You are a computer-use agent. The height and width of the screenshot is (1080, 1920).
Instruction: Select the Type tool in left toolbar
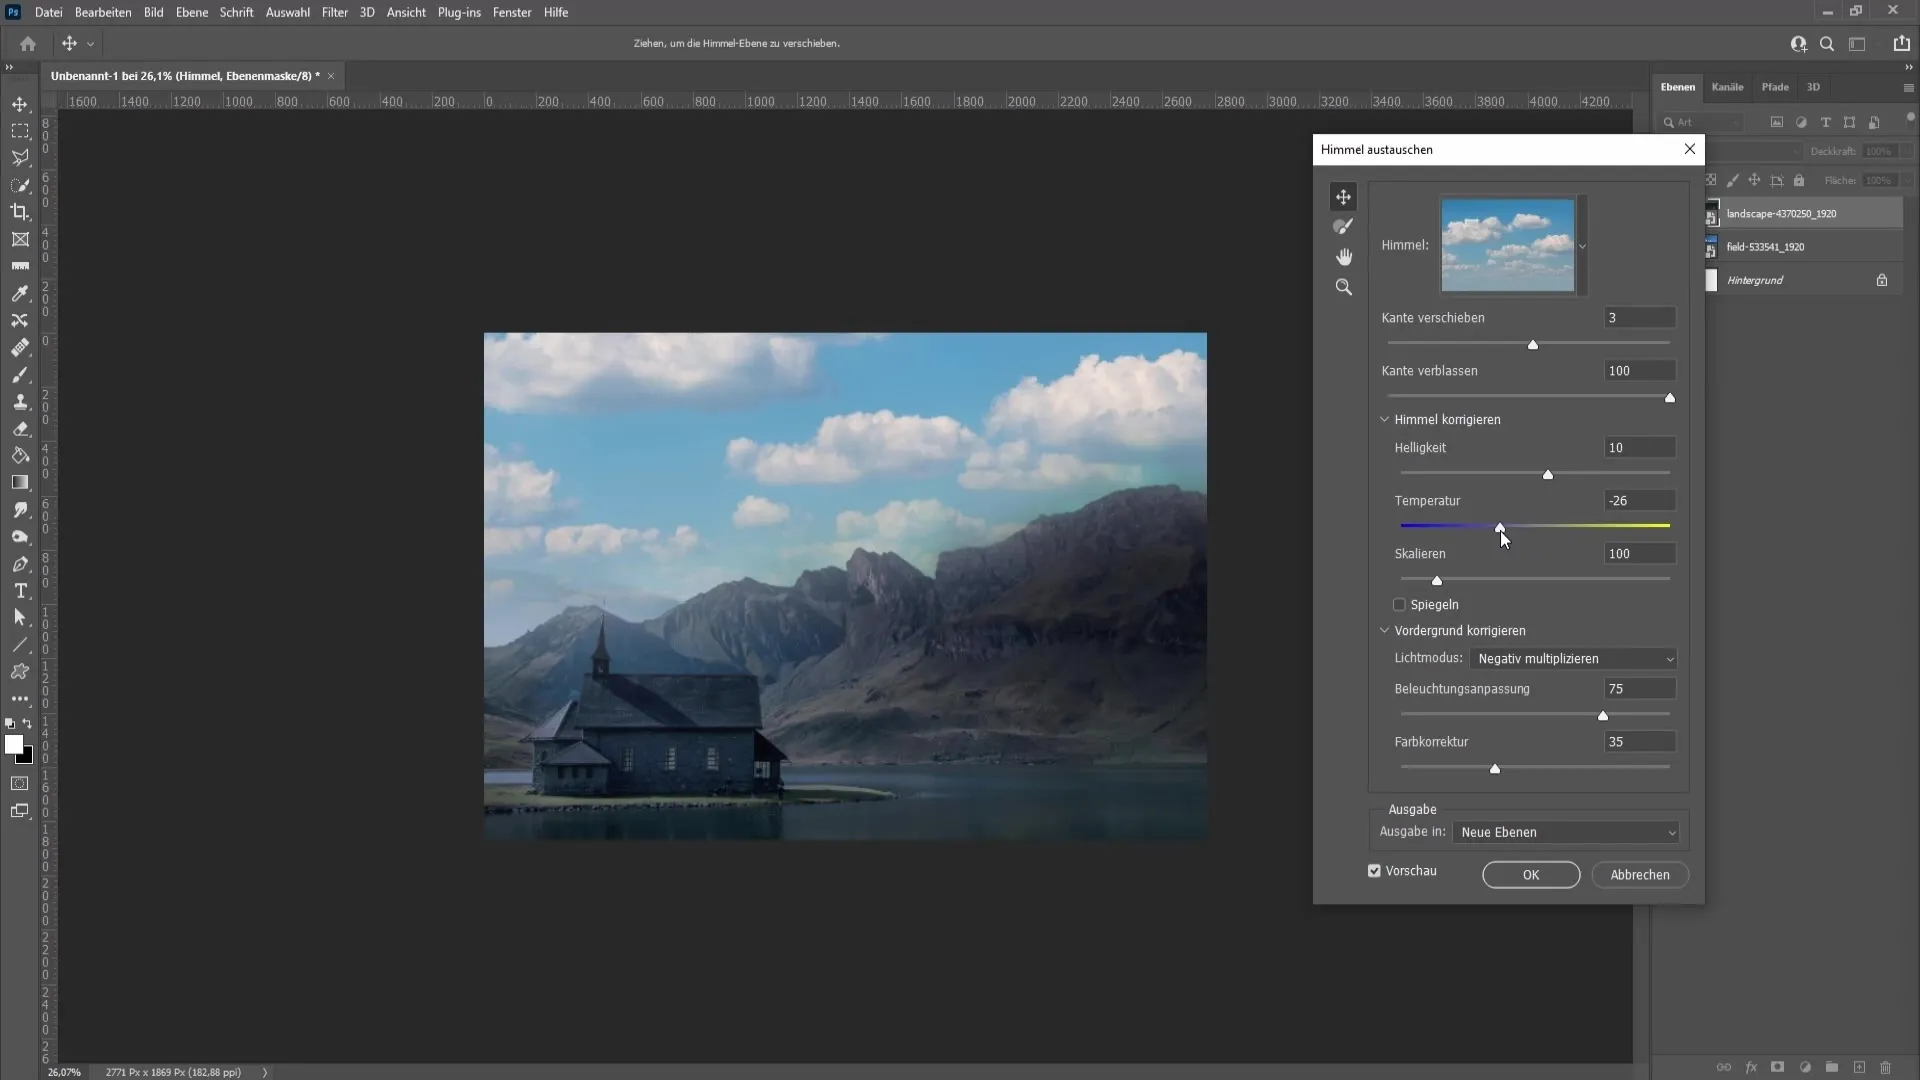[20, 591]
